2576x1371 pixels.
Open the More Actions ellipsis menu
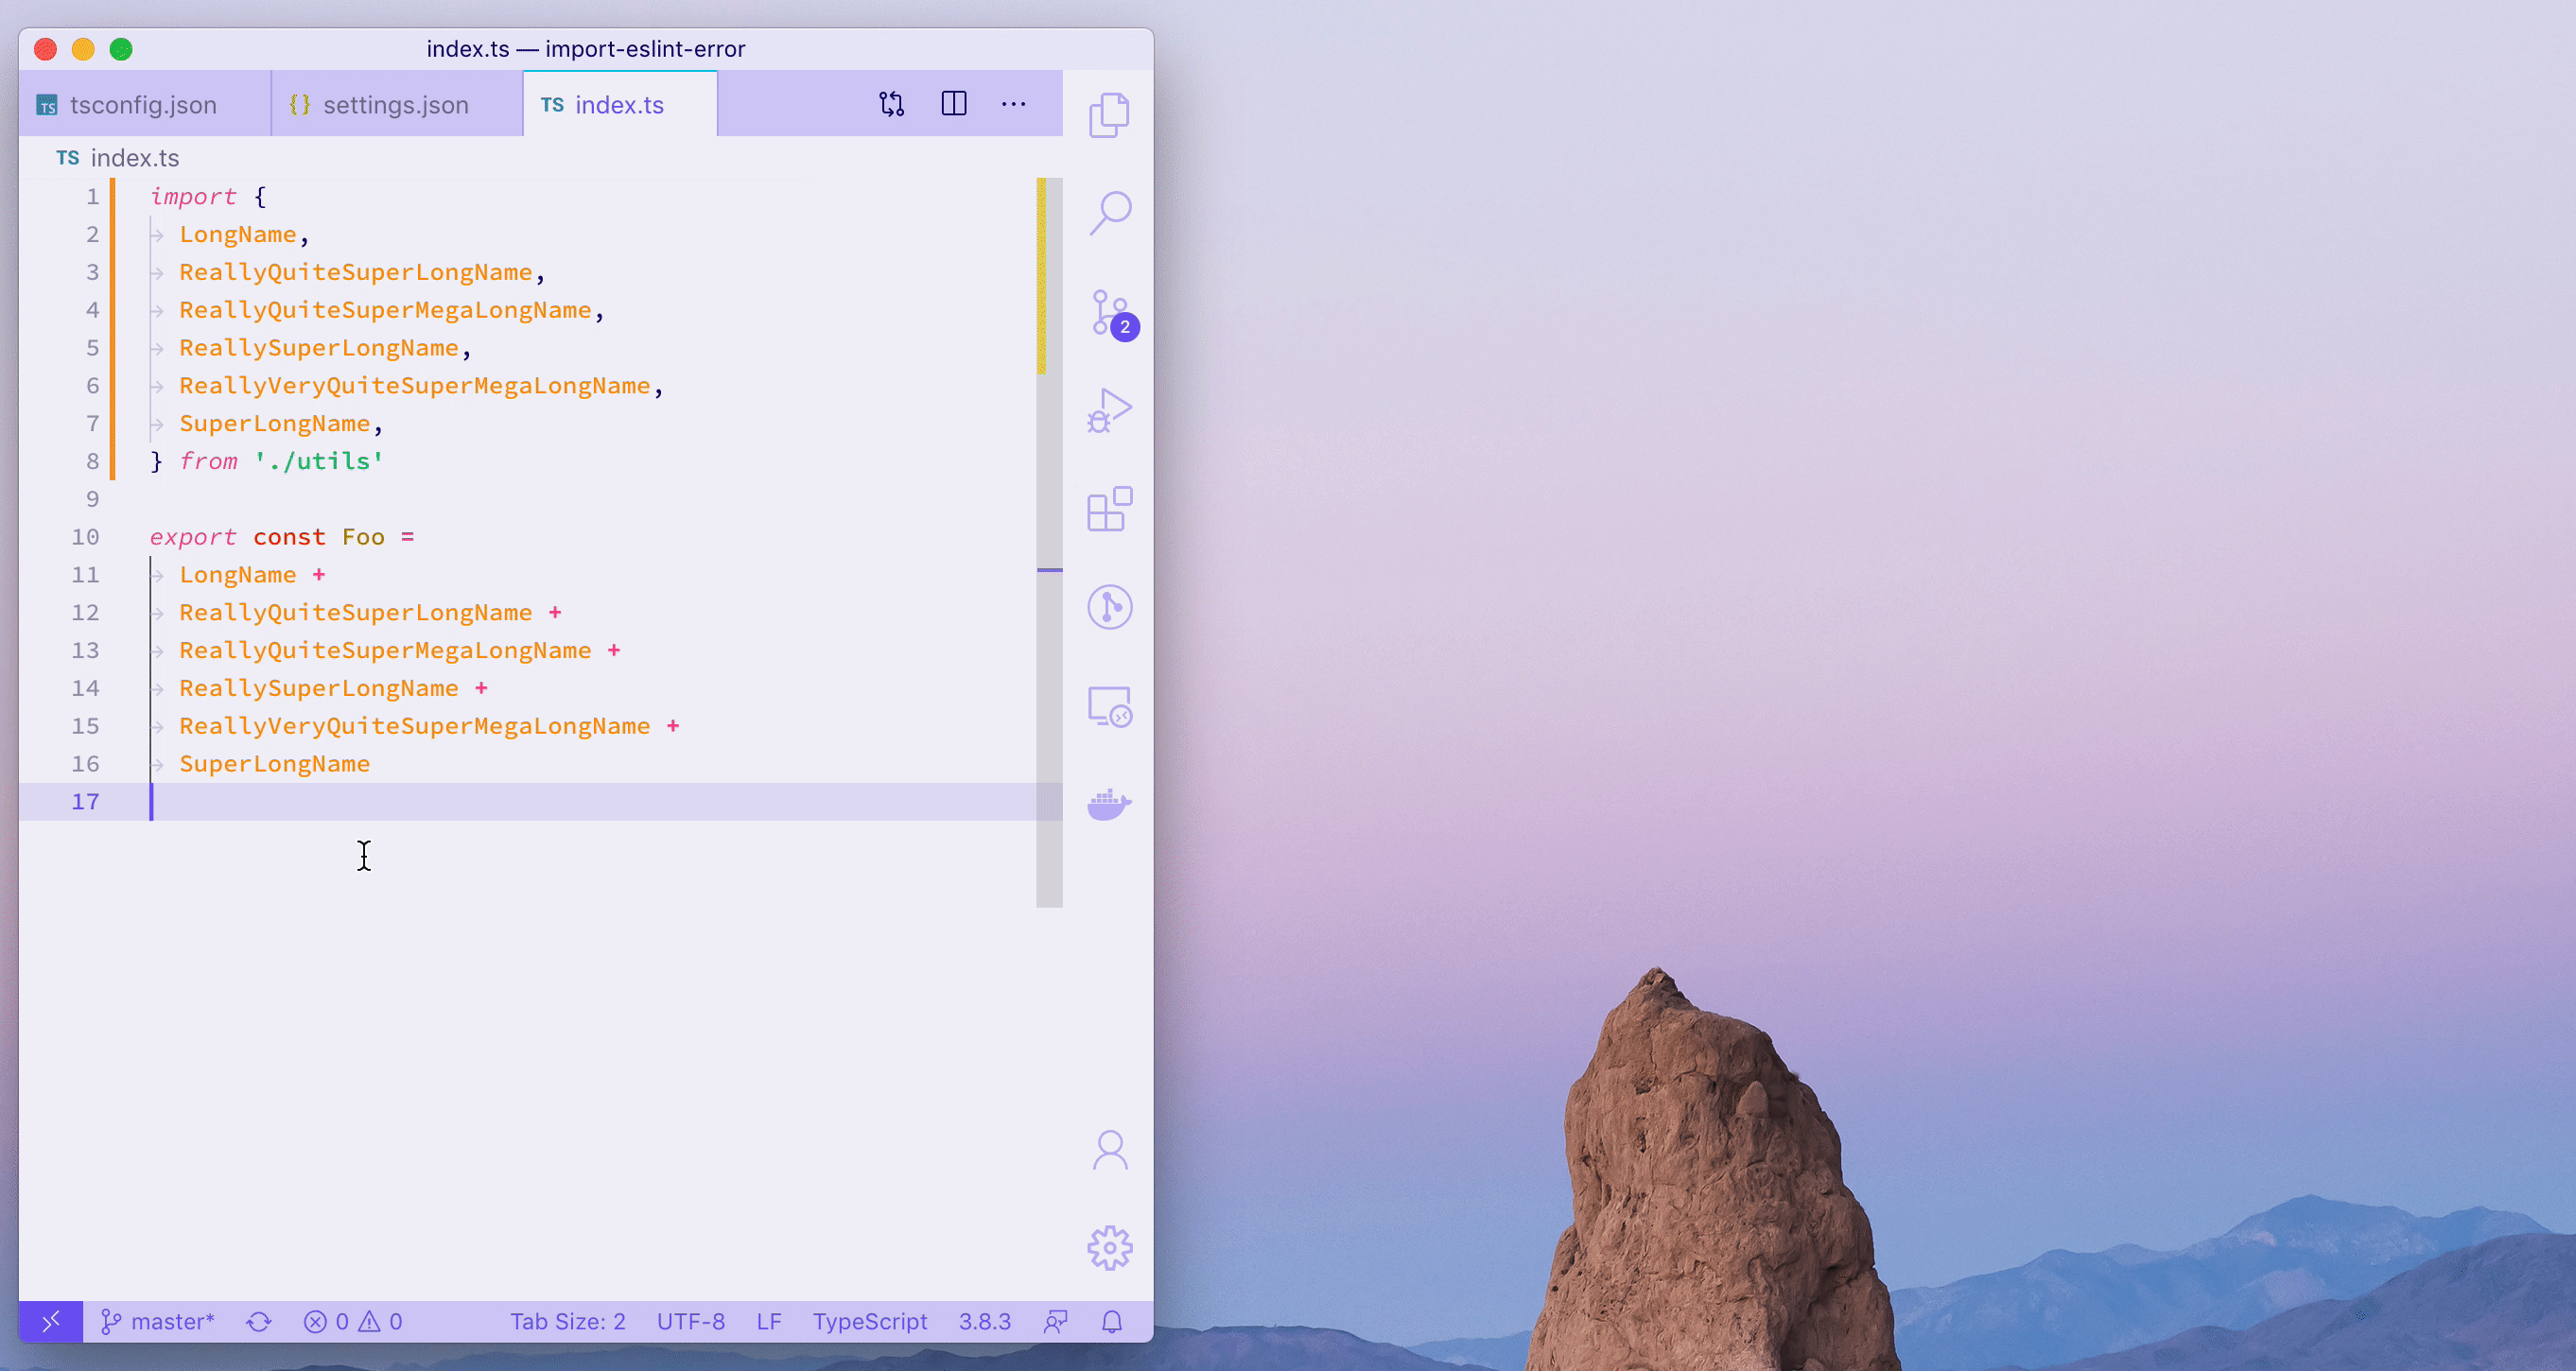point(1013,104)
